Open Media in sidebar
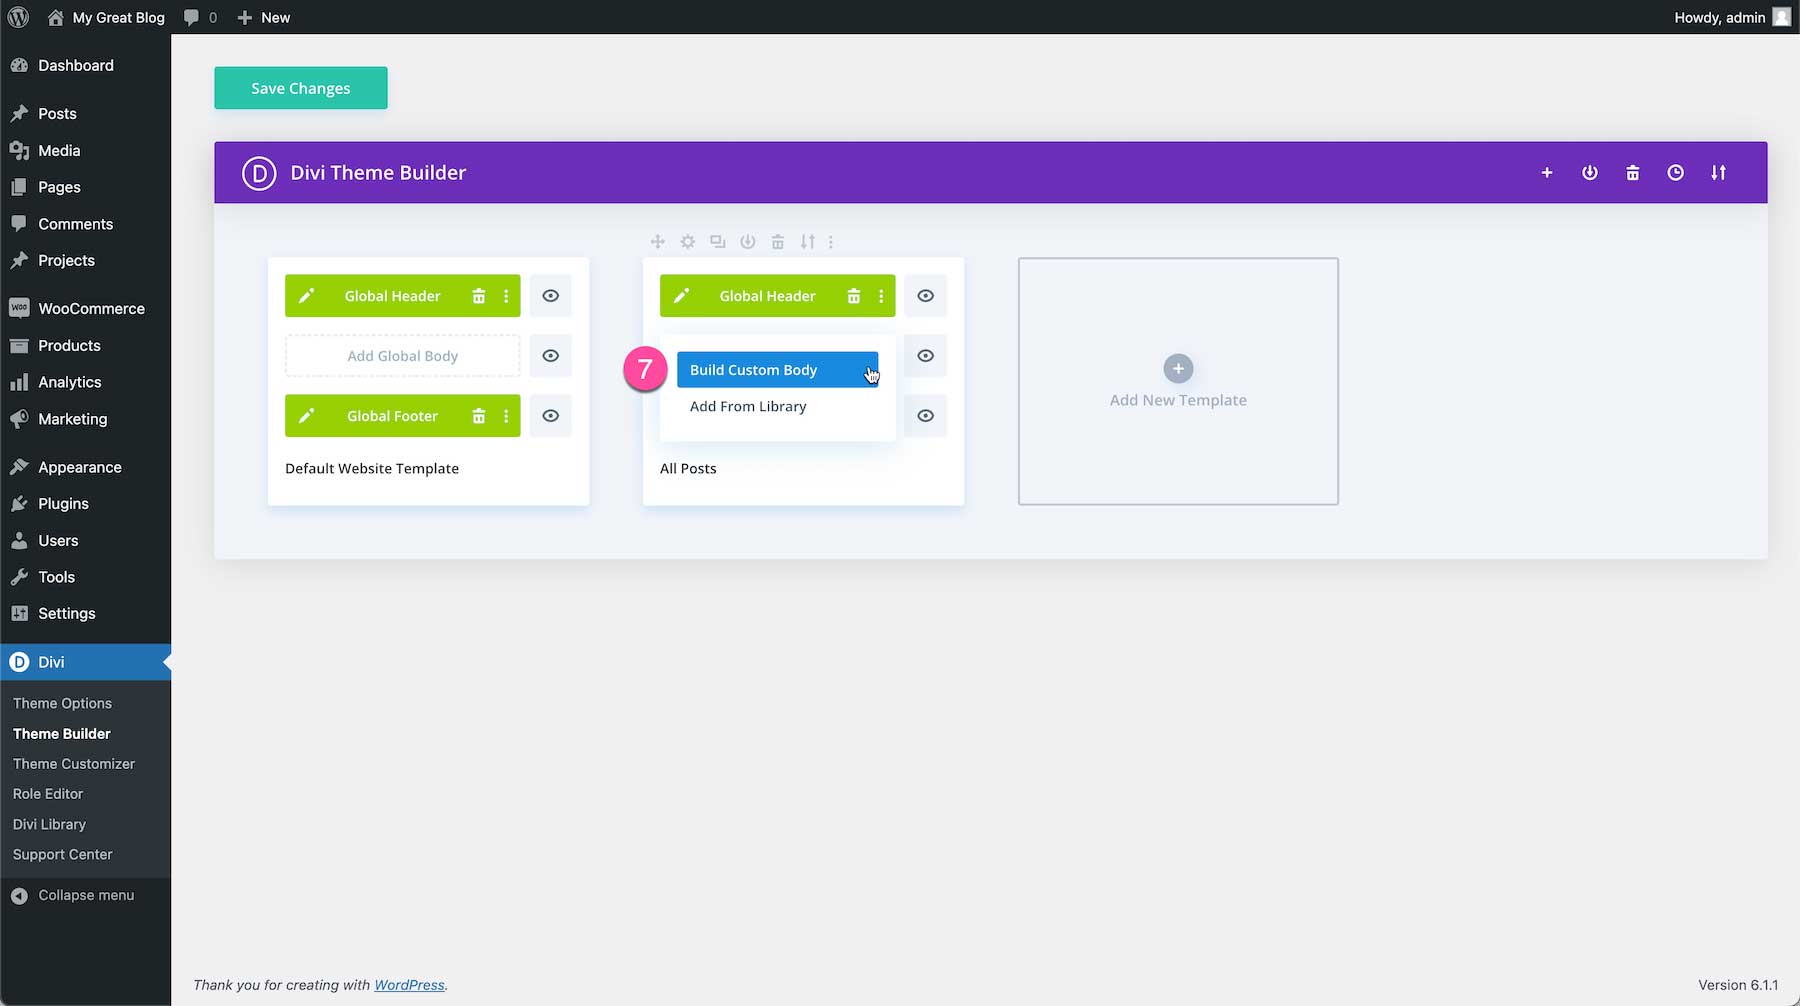Screen dimensions: 1800x1006 point(85,151)
